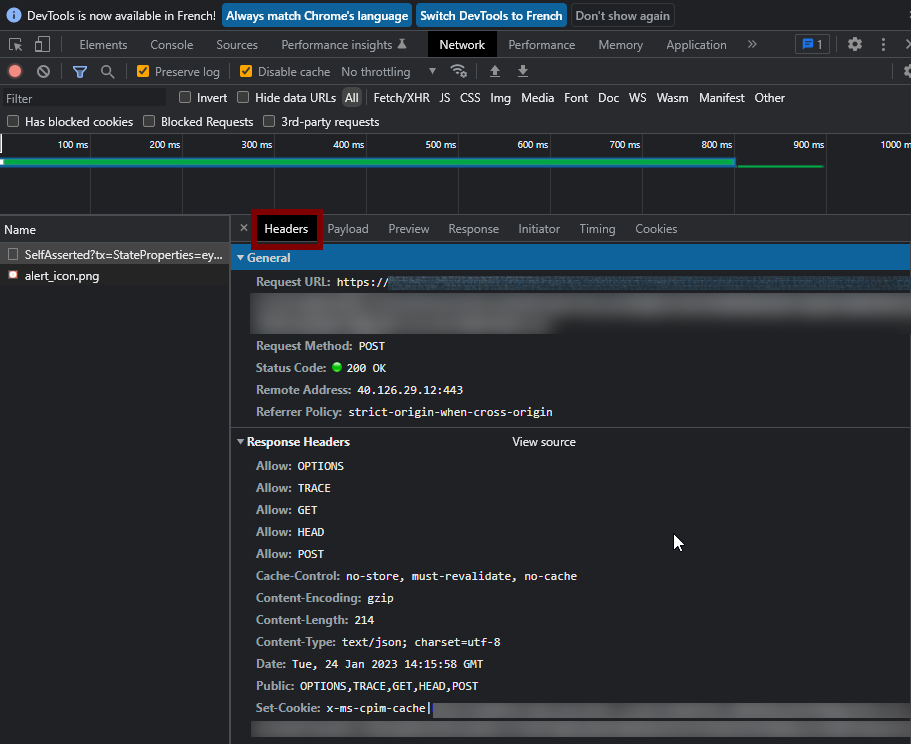
Task: Click the info icon in language banner
Action: tap(13, 16)
